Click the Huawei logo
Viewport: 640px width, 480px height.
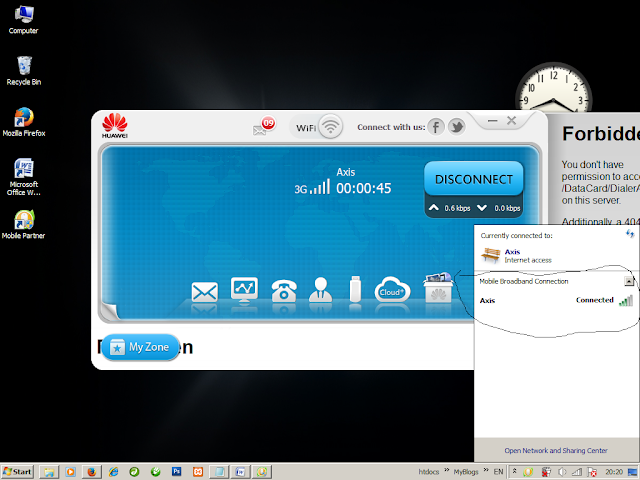tap(115, 126)
